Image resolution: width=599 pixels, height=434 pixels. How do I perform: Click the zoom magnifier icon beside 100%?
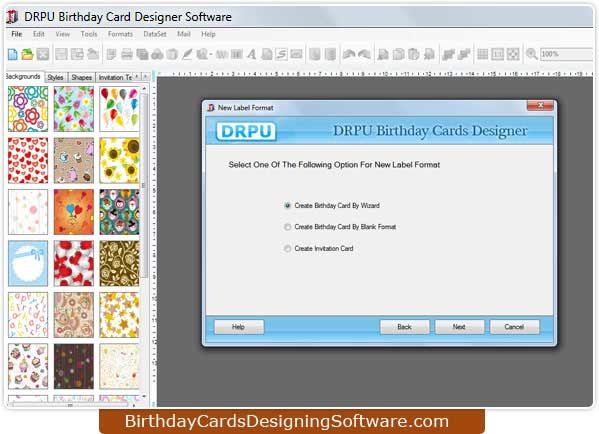tap(531, 54)
